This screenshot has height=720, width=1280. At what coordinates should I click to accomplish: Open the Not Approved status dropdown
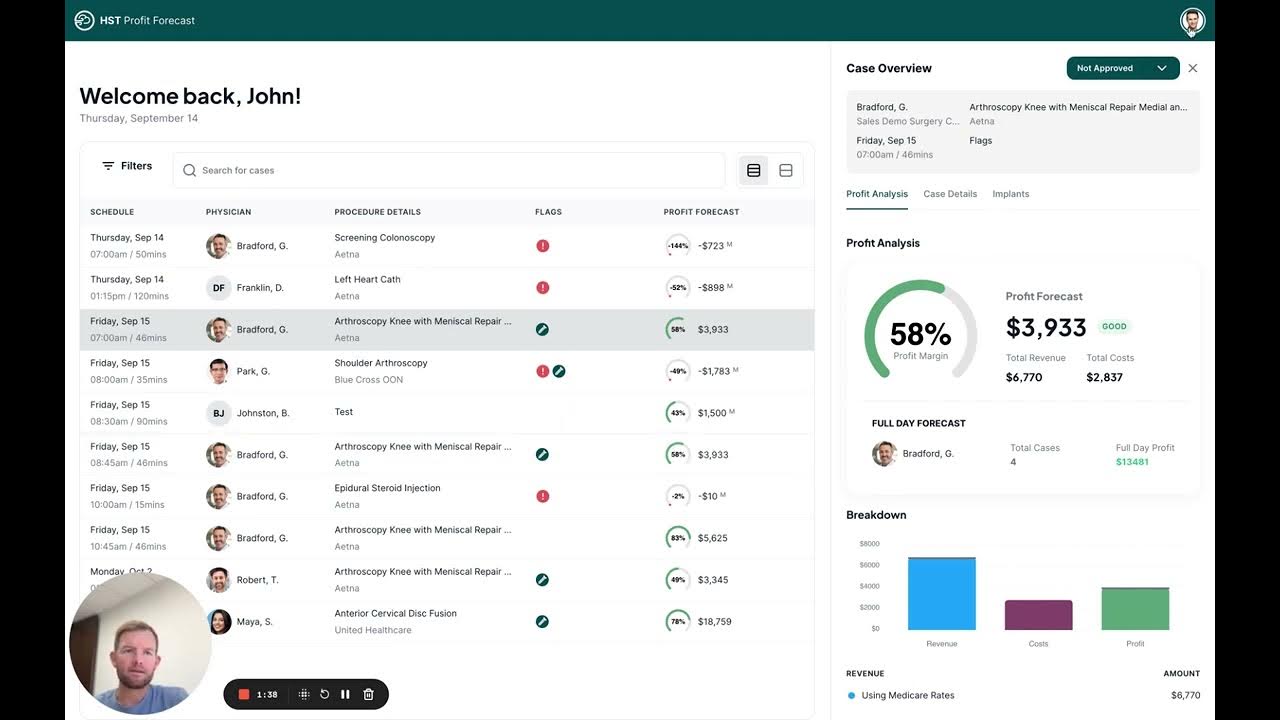(1123, 68)
